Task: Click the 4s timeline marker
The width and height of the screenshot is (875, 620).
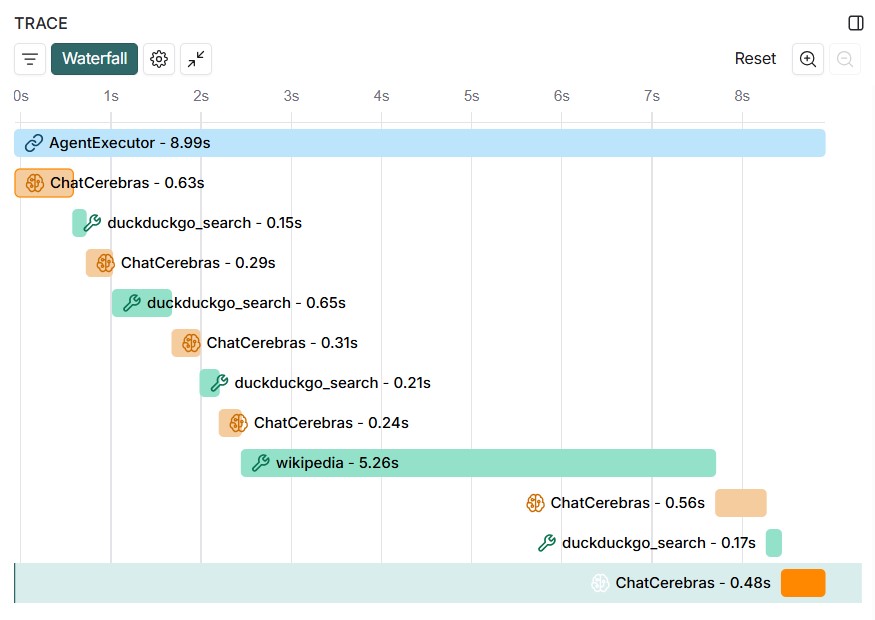Action: [x=381, y=96]
